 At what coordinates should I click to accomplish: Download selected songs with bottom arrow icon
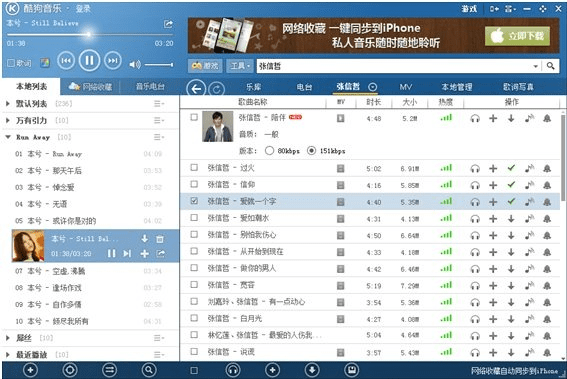tap(312, 370)
